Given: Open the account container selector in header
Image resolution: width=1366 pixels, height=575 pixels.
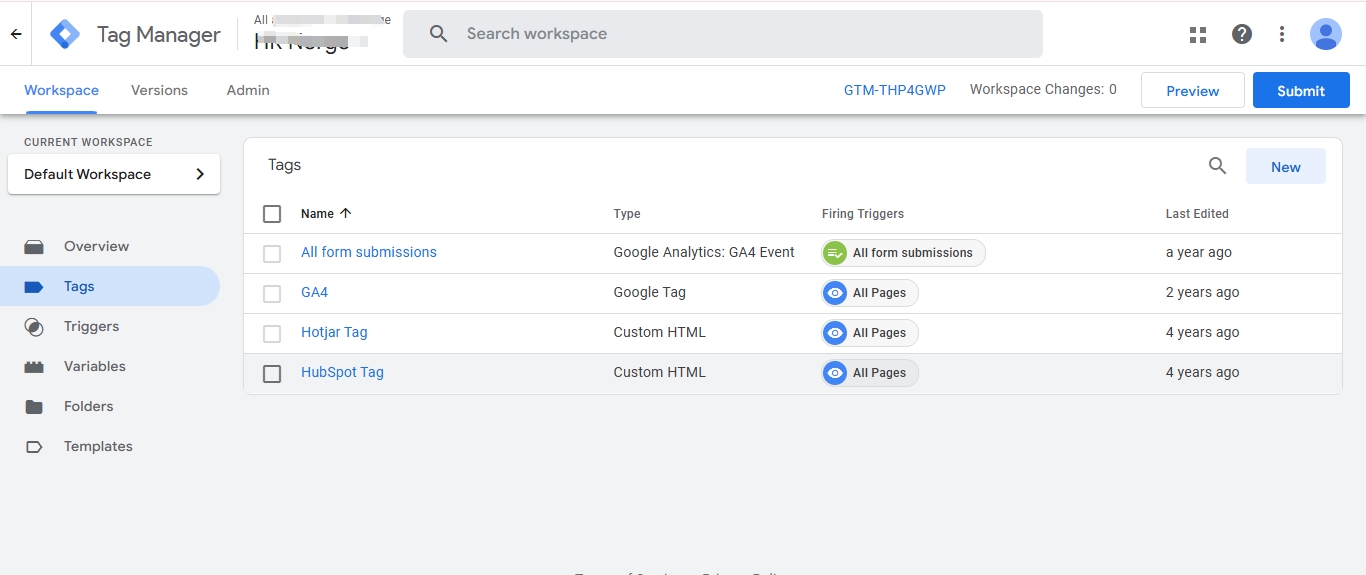Looking at the screenshot, I should click(x=322, y=34).
